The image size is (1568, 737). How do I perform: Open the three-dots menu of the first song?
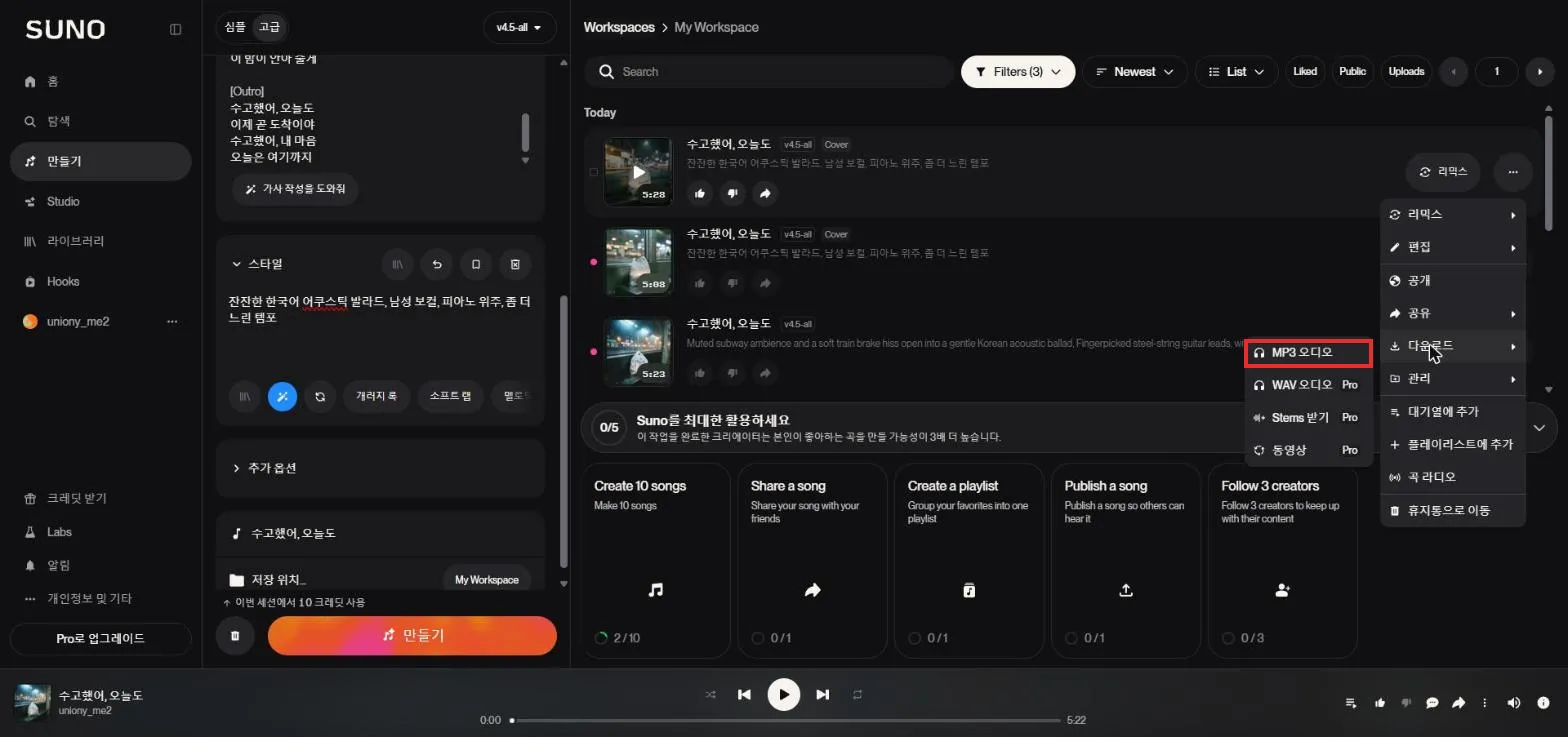click(1513, 172)
